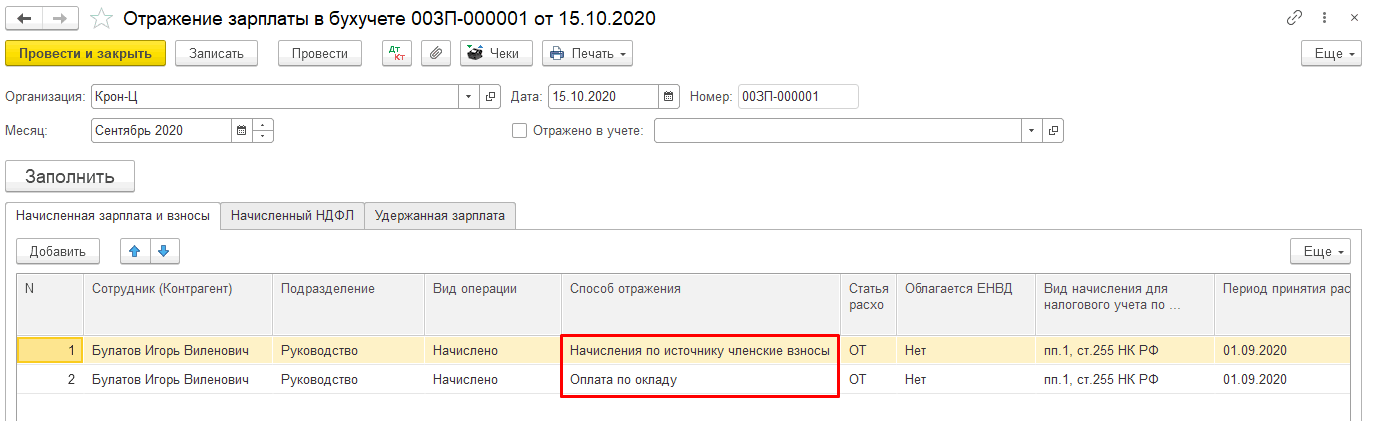Switch to Начисленная зарплата и взносы tab
This screenshot has width=1373, height=421.
[x=113, y=215]
